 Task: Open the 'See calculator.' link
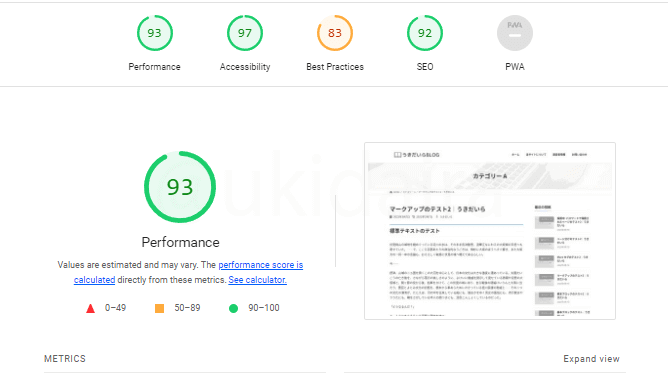(x=257, y=280)
